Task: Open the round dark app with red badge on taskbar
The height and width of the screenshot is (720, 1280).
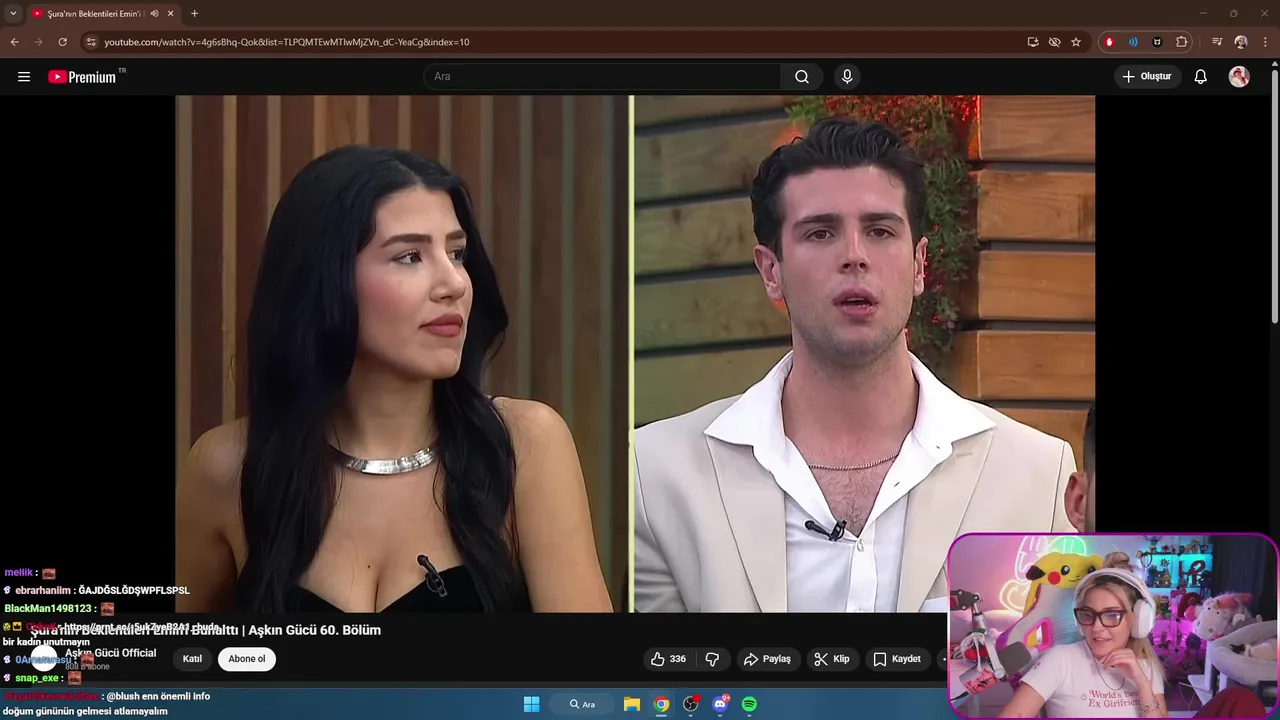Action: click(690, 704)
